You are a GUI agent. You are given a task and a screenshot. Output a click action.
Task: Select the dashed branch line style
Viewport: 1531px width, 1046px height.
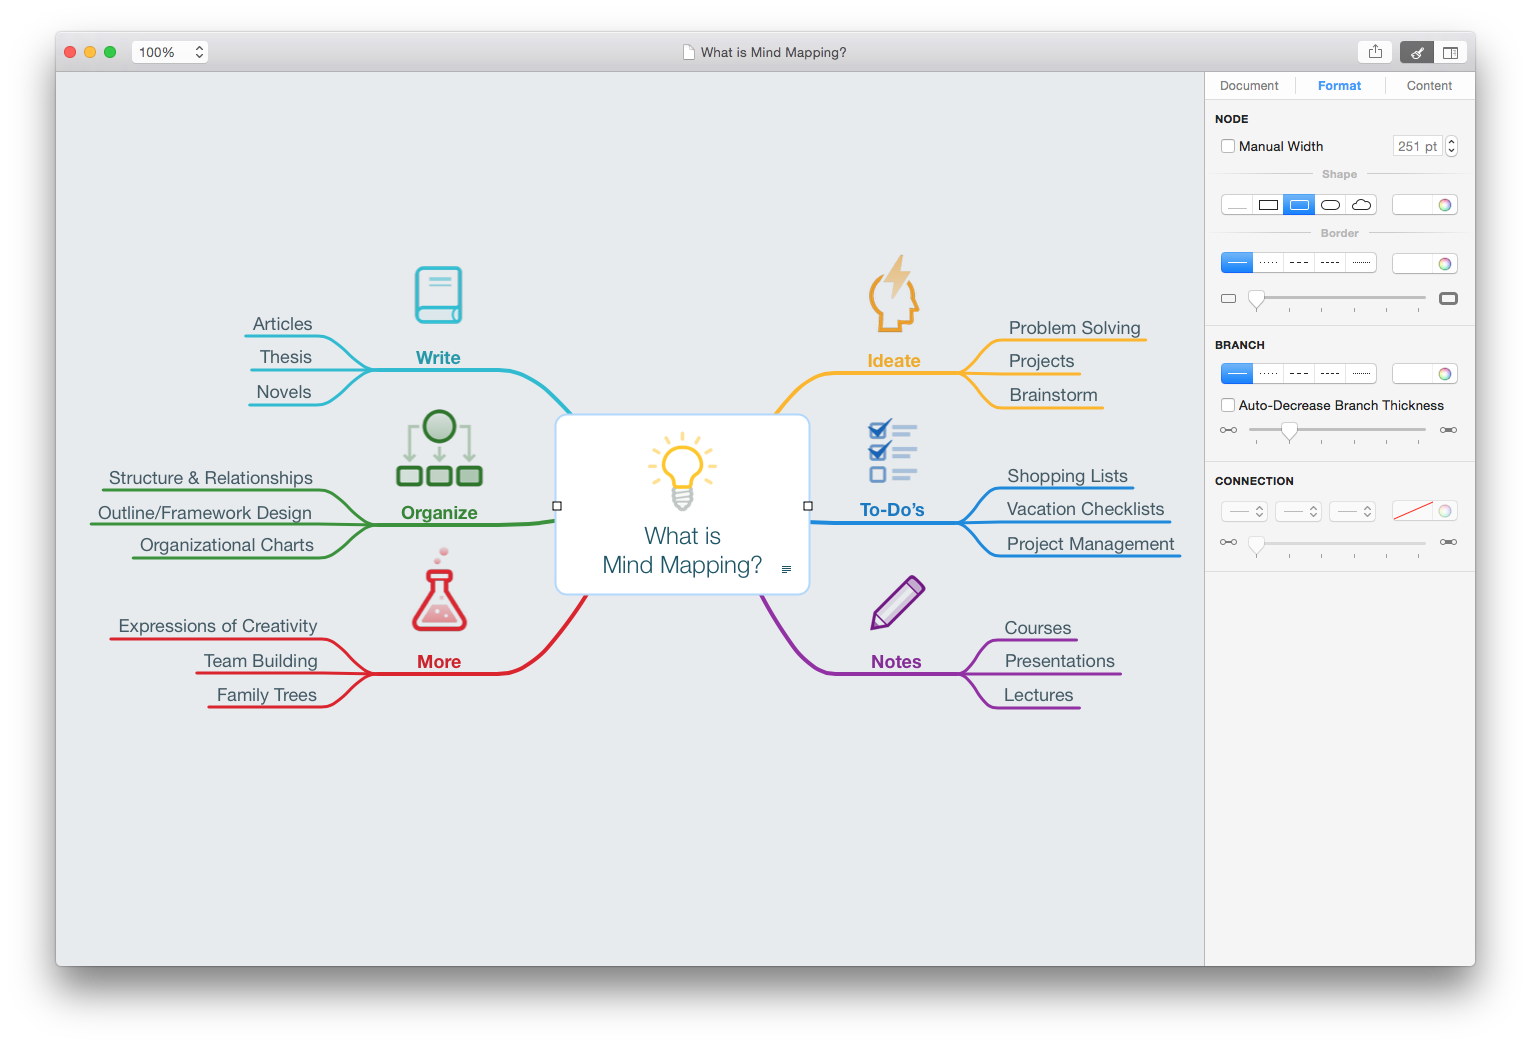1299,373
